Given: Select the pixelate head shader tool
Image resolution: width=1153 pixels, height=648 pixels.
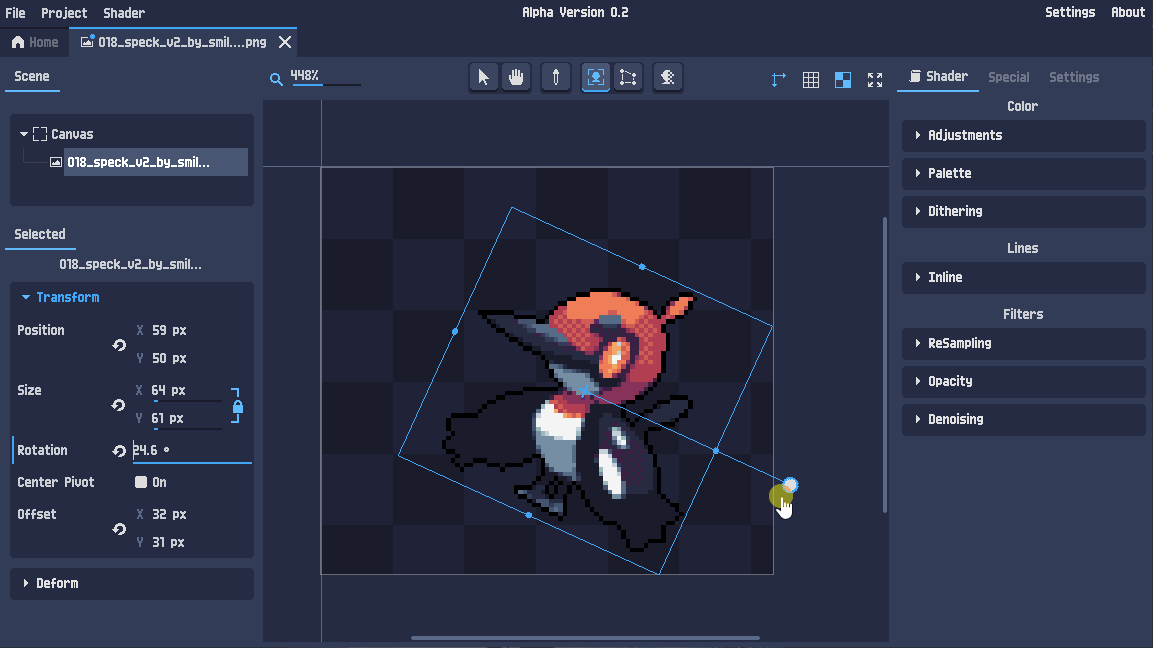Looking at the screenshot, I should 668,77.
